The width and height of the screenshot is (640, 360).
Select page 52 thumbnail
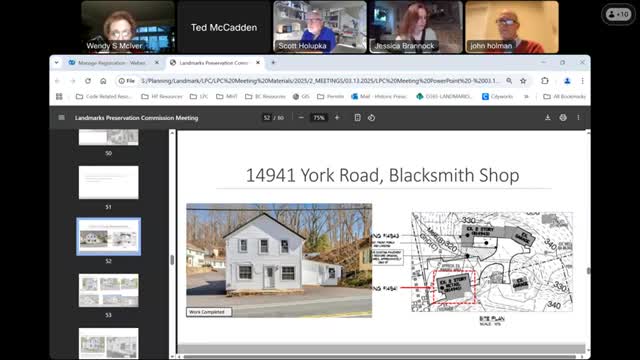pyautogui.click(x=109, y=237)
